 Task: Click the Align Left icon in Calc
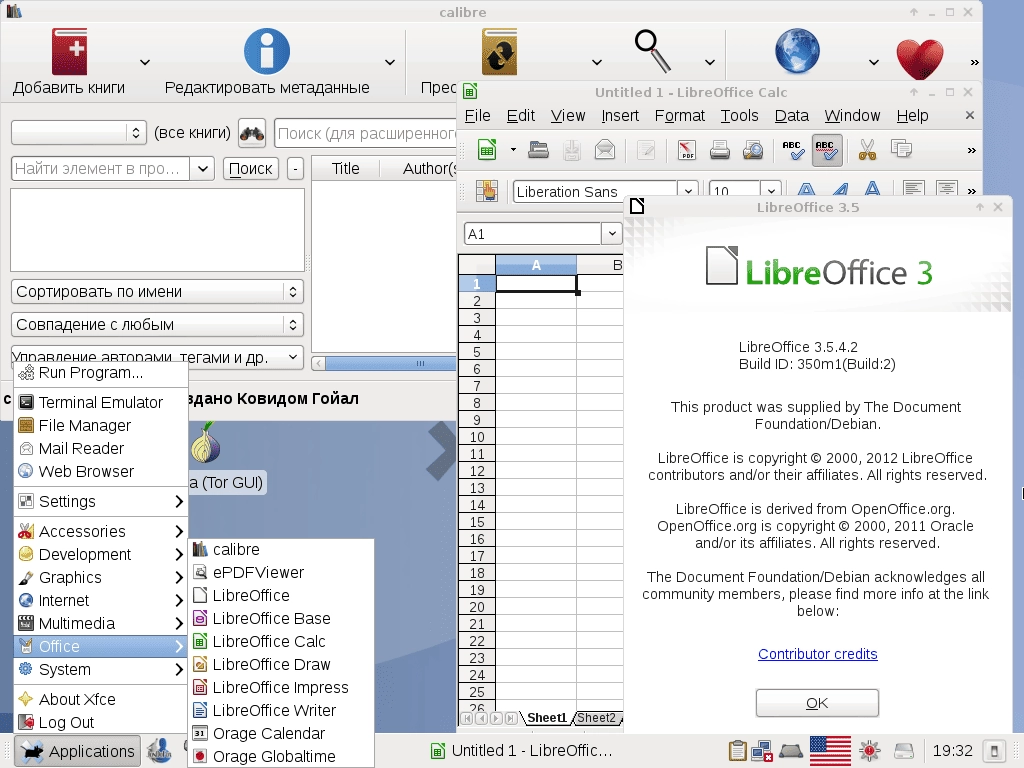(914, 189)
